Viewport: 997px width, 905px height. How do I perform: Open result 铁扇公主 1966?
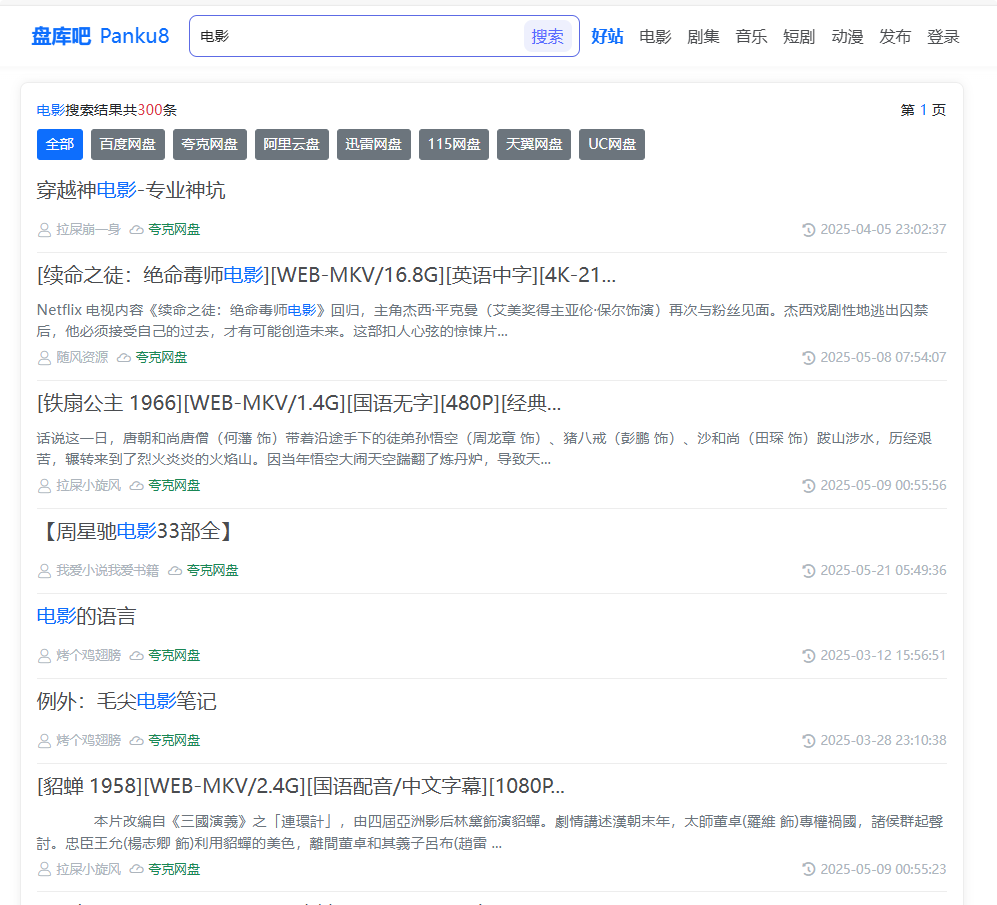click(x=299, y=403)
